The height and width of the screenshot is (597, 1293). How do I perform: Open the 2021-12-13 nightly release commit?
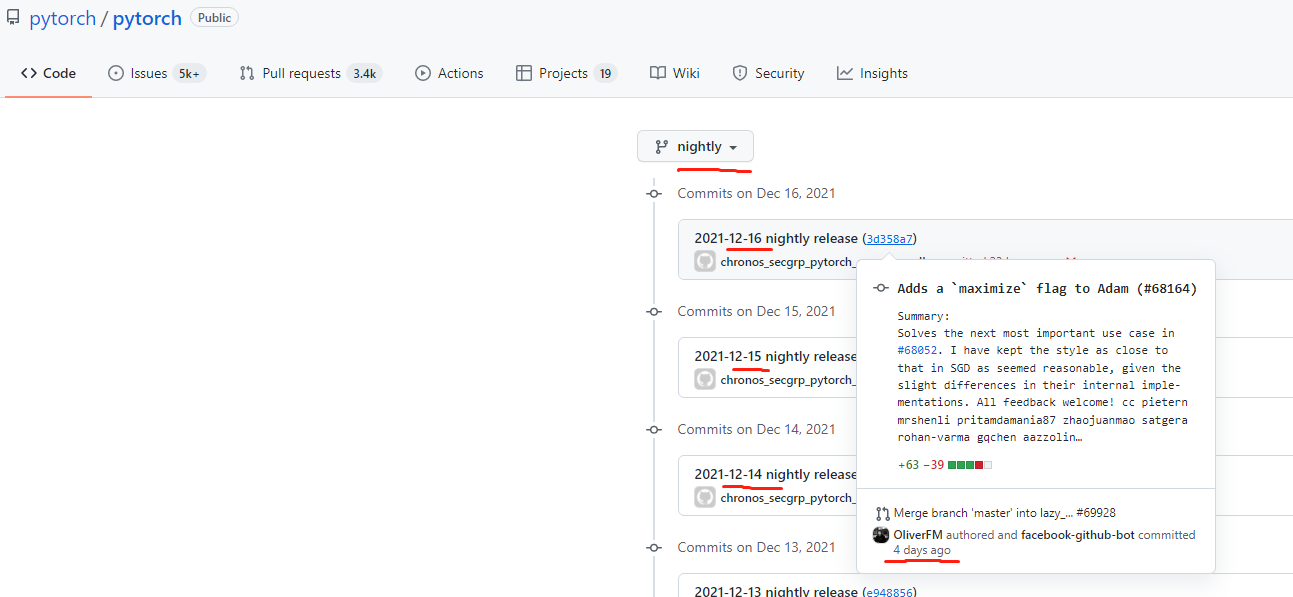776,592
